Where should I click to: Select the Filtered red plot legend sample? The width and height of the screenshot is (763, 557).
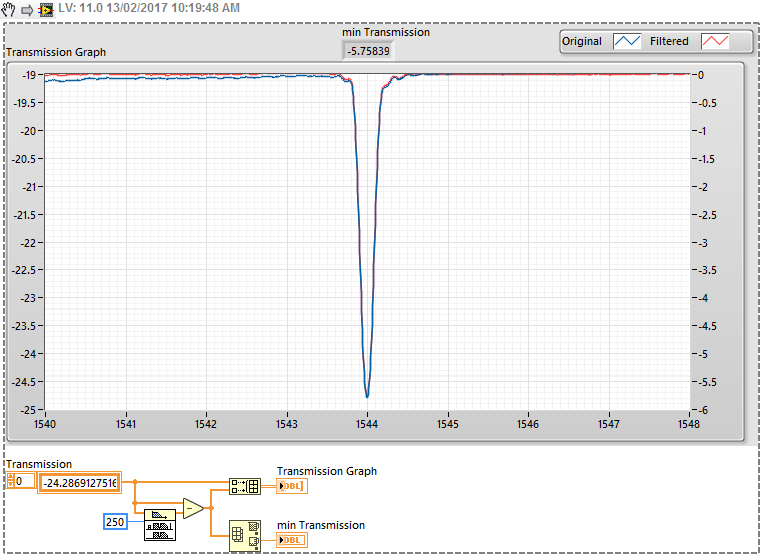pos(715,41)
